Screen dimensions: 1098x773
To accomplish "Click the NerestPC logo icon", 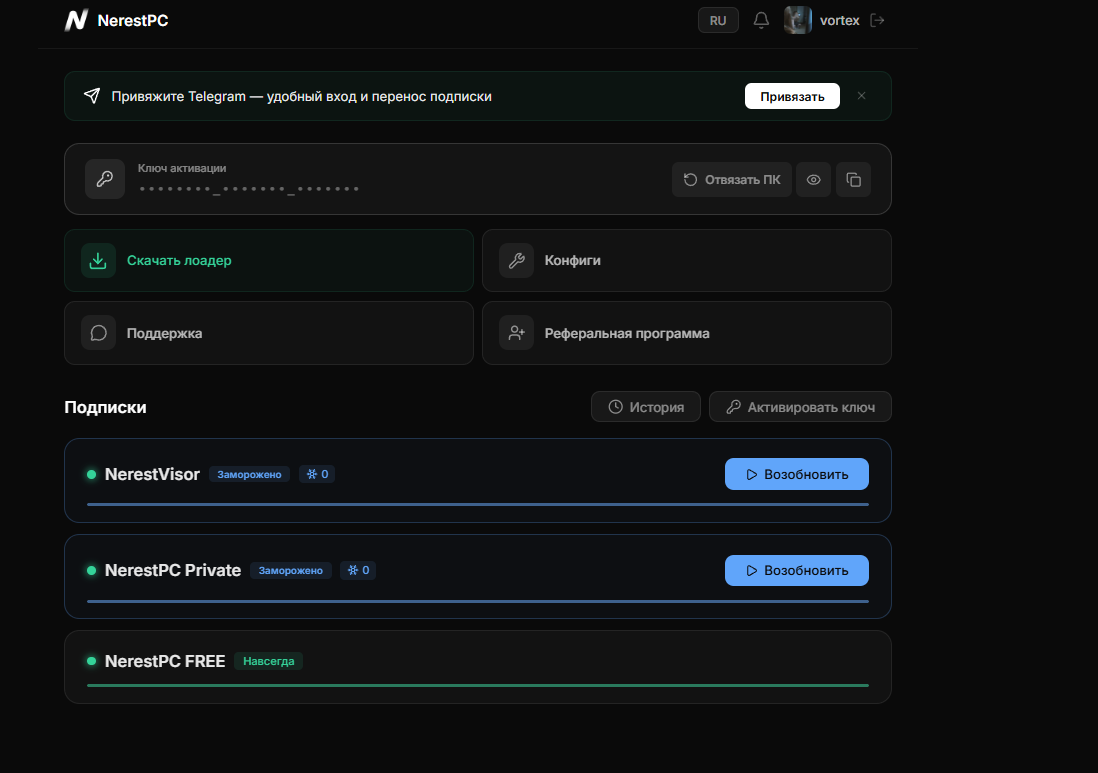I will 76,20.
